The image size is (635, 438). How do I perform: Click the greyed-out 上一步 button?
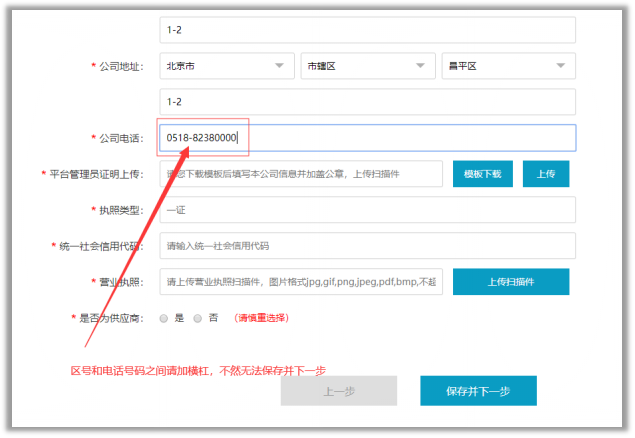tap(338, 391)
